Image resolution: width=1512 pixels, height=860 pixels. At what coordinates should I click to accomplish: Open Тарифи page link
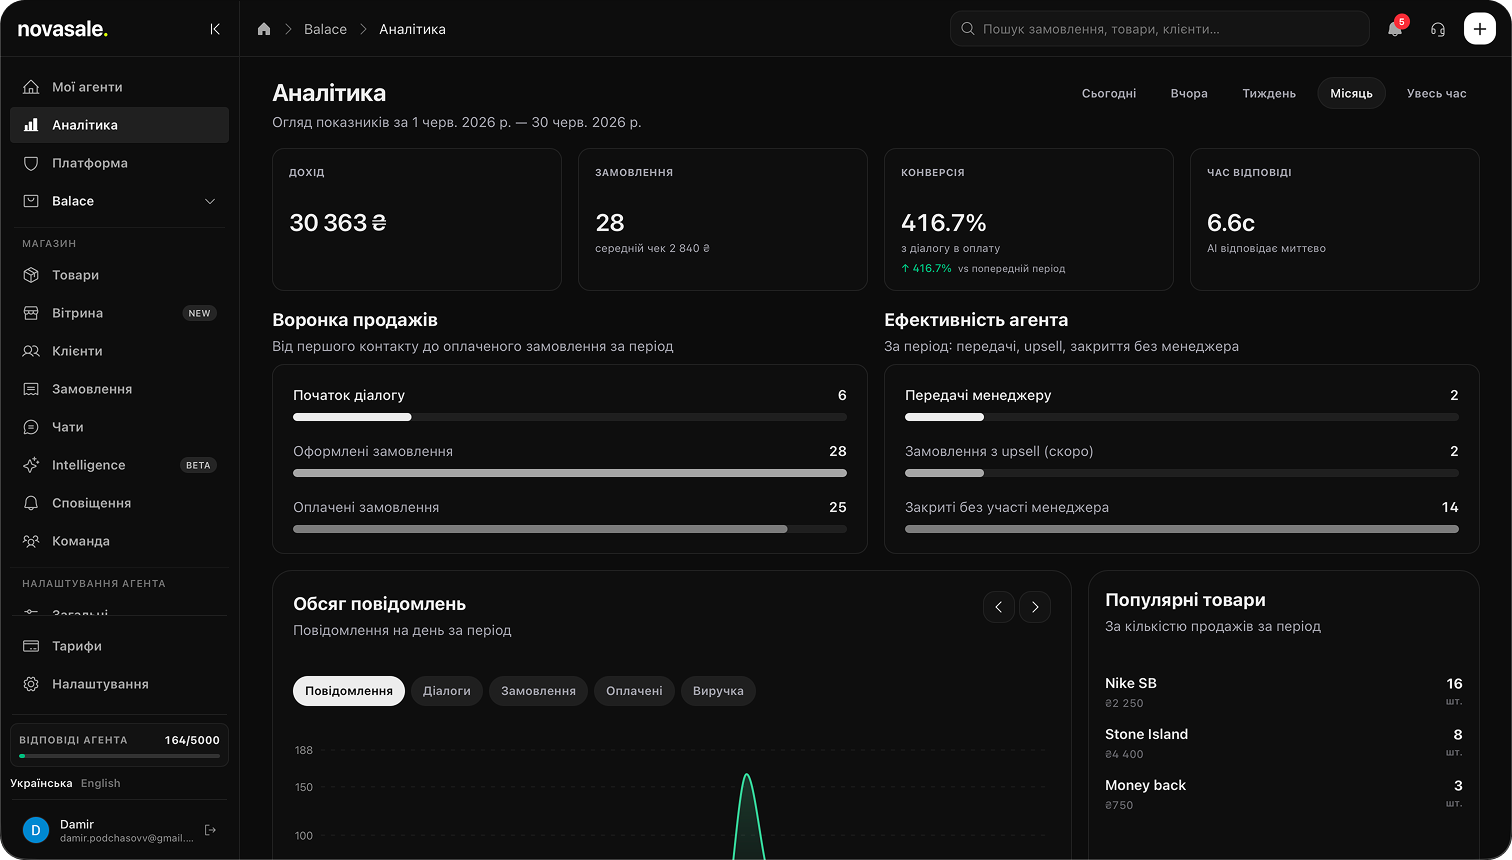119,646
